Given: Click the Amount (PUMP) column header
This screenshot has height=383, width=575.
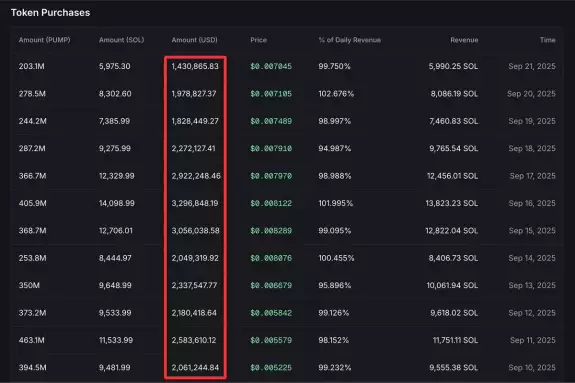Looking at the screenshot, I should pos(44,40).
